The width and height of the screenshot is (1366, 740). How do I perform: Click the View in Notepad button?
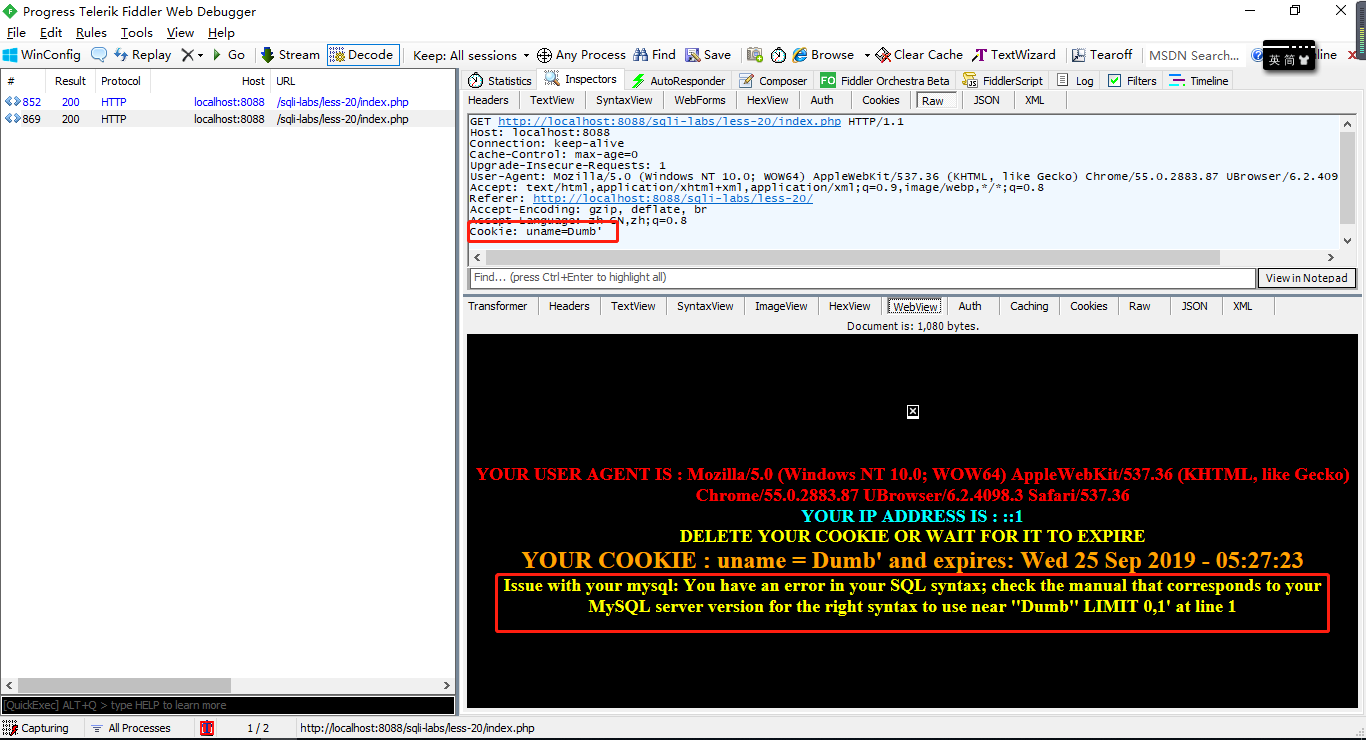1306,278
